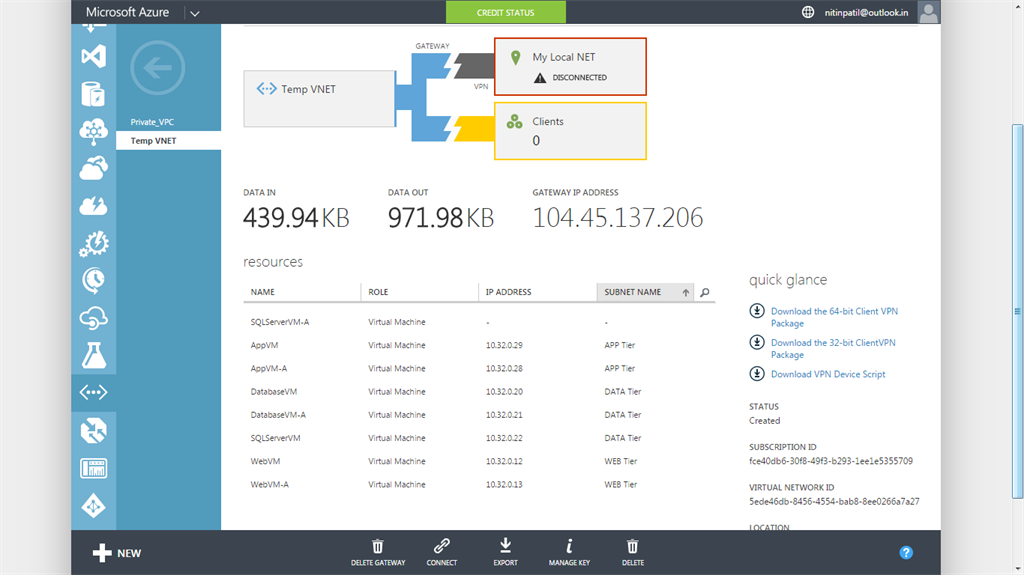The image size is (1024, 575).
Task: Select the DatabaseVM-A resource row
Action: coord(479,415)
